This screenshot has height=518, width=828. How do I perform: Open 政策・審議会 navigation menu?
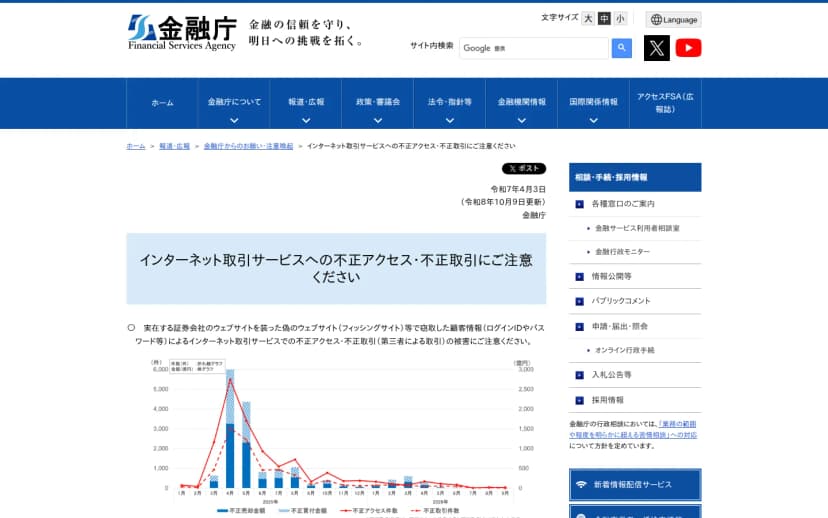point(378,102)
